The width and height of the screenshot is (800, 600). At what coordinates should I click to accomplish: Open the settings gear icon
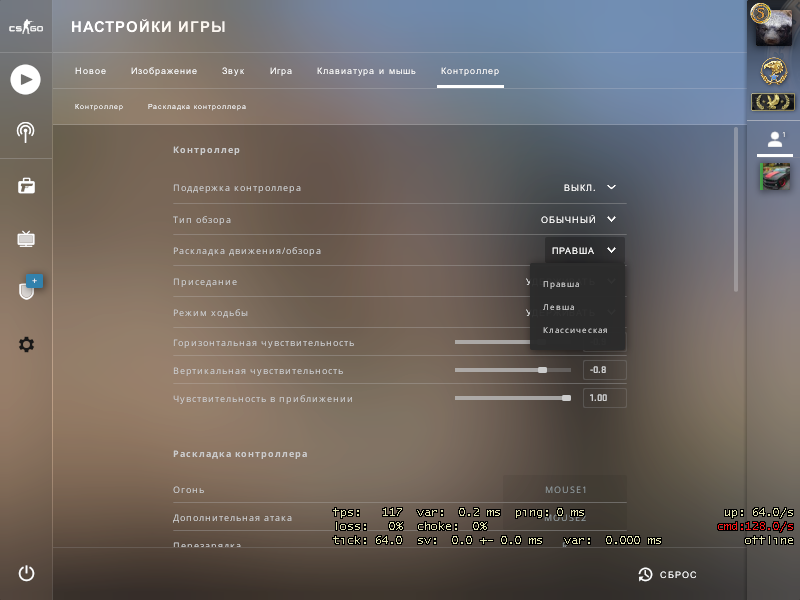point(26,344)
